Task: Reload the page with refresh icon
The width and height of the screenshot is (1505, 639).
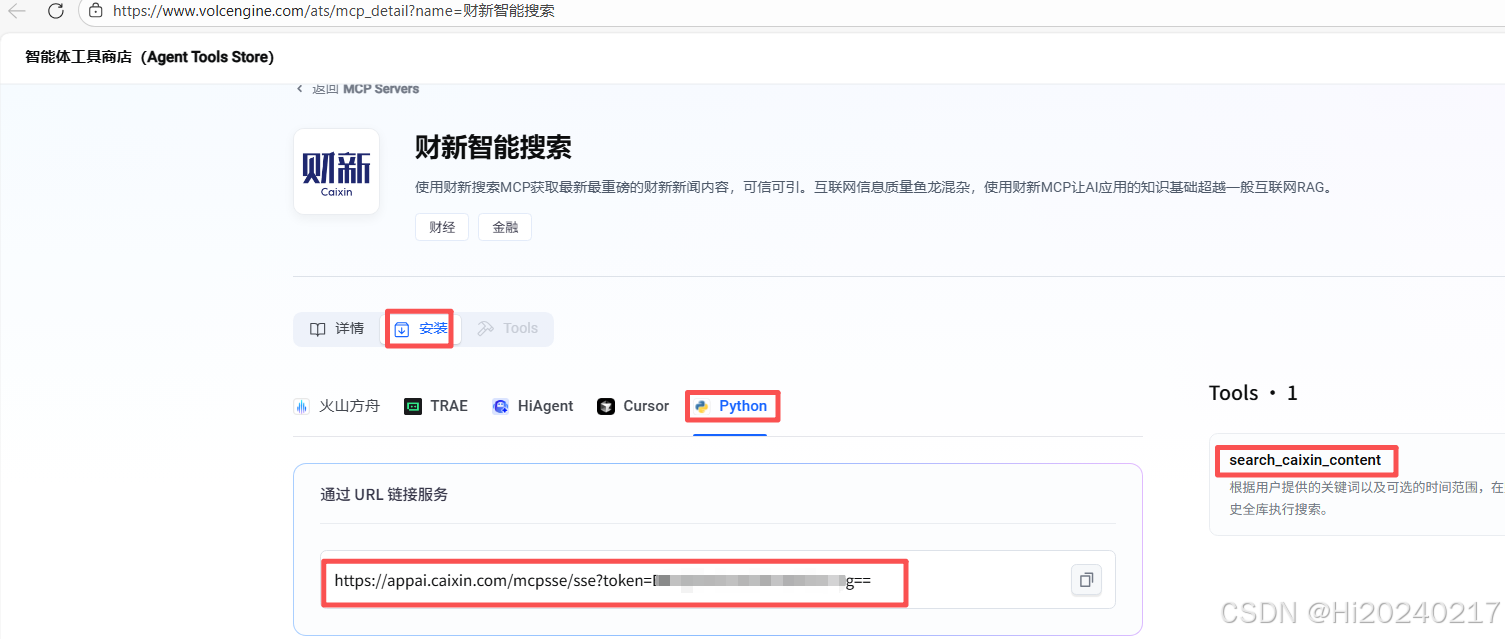Action: tap(56, 11)
